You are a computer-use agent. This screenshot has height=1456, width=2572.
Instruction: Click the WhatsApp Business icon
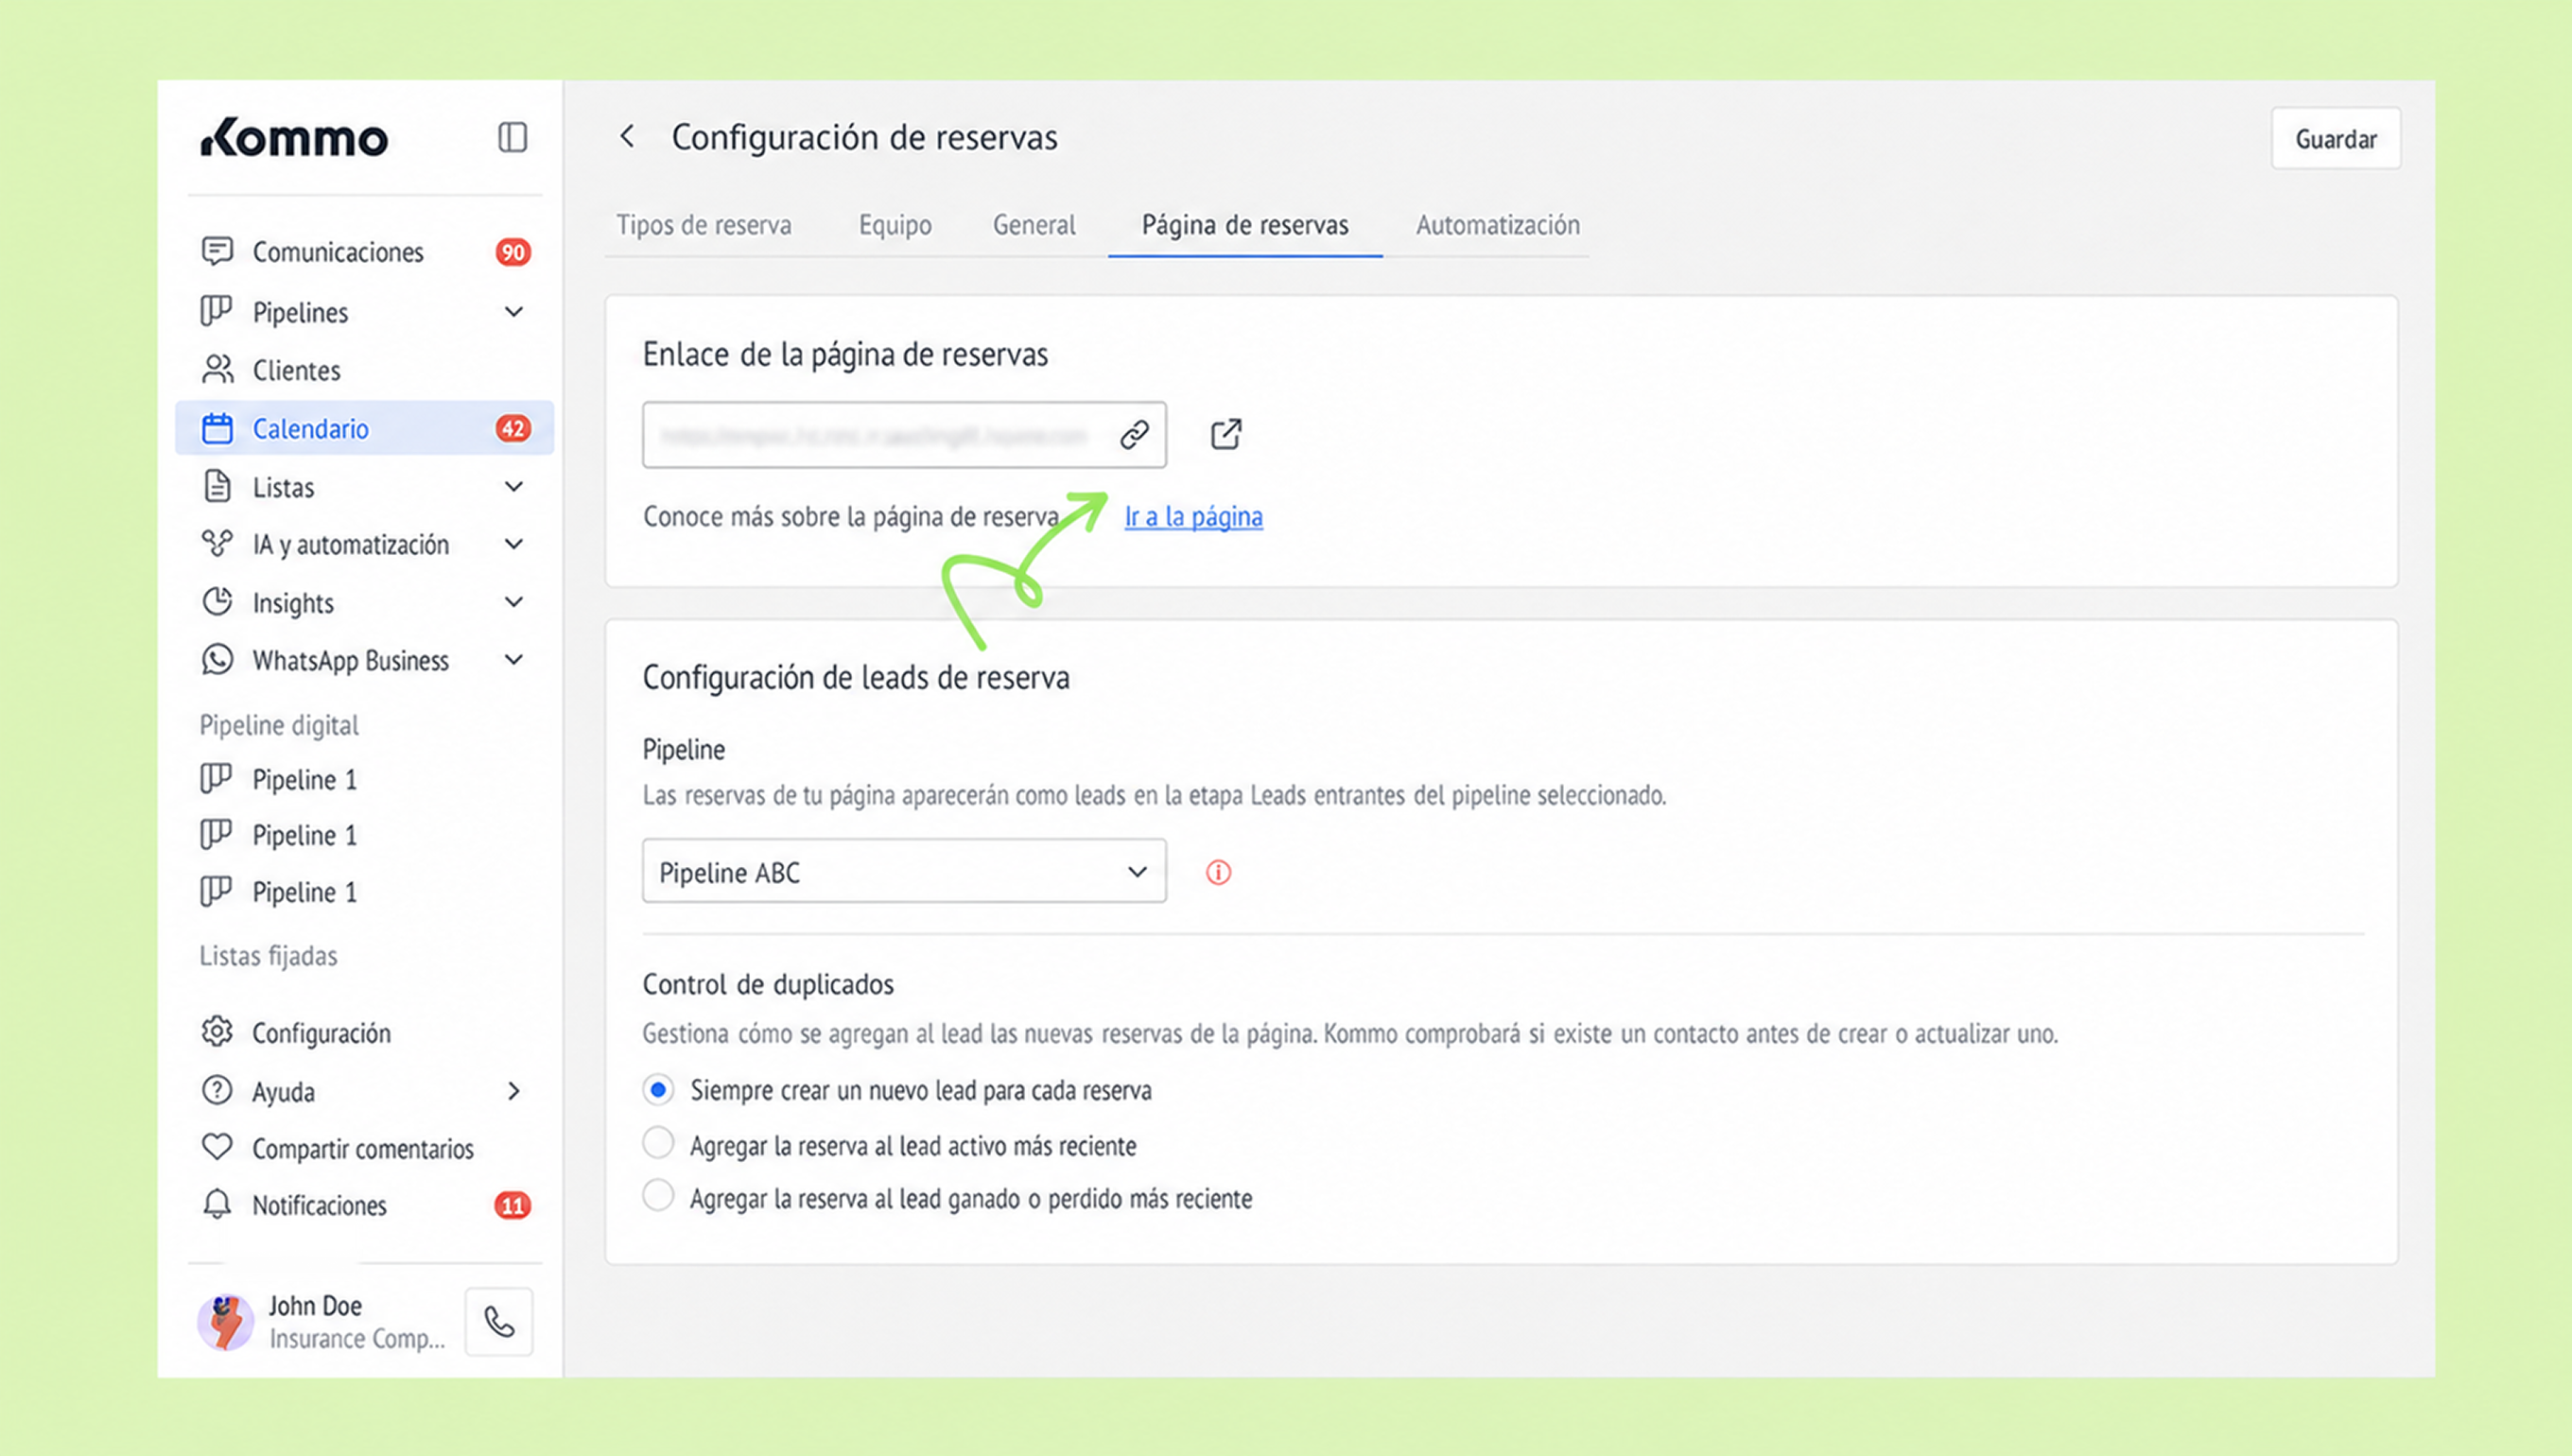coord(217,660)
